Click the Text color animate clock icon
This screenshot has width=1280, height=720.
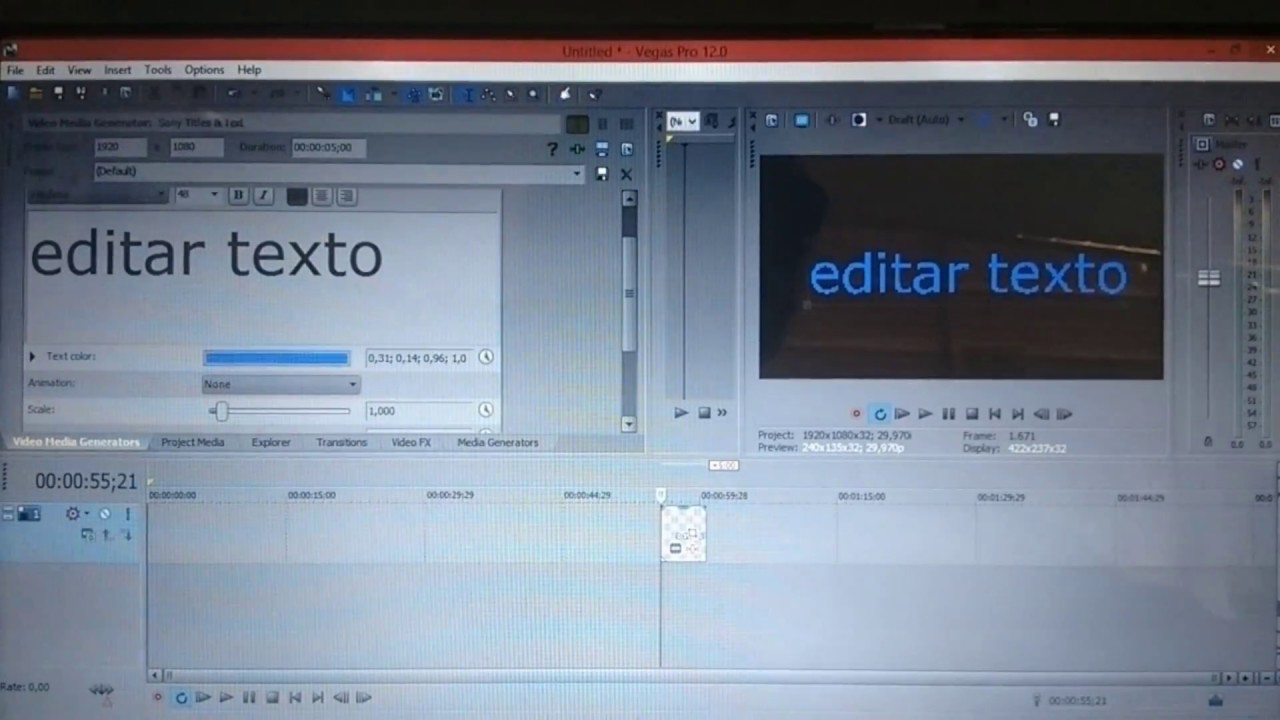pyautogui.click(x=486, y=357)
